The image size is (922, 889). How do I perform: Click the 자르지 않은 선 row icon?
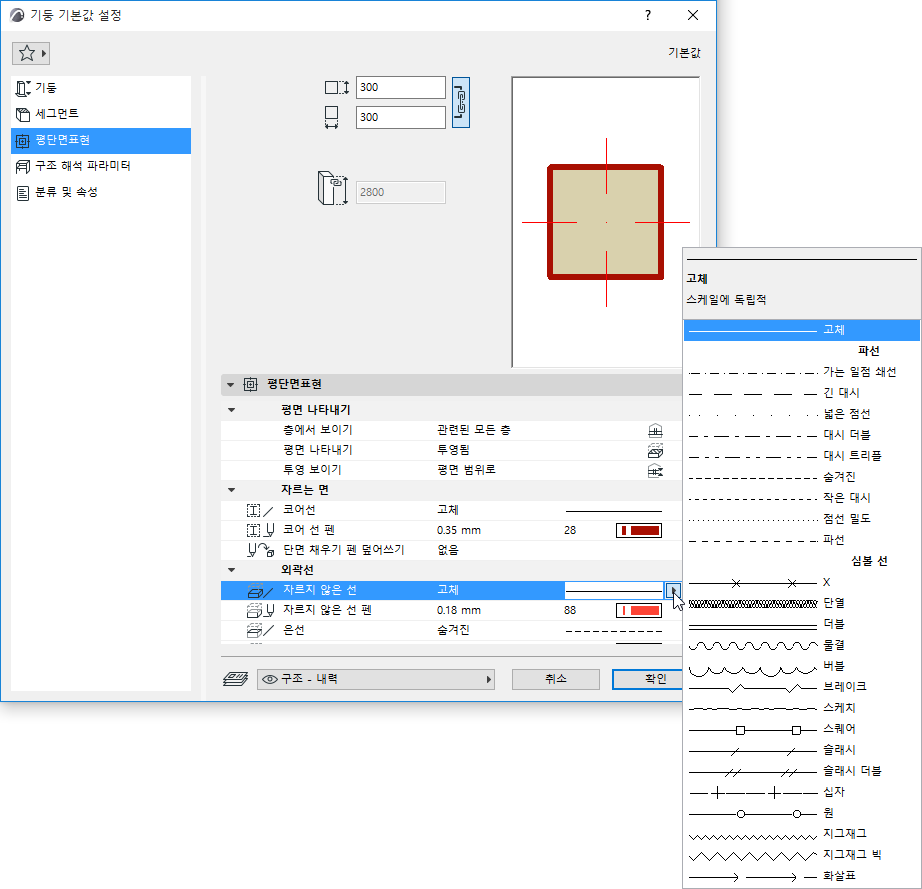click(260, 590)
